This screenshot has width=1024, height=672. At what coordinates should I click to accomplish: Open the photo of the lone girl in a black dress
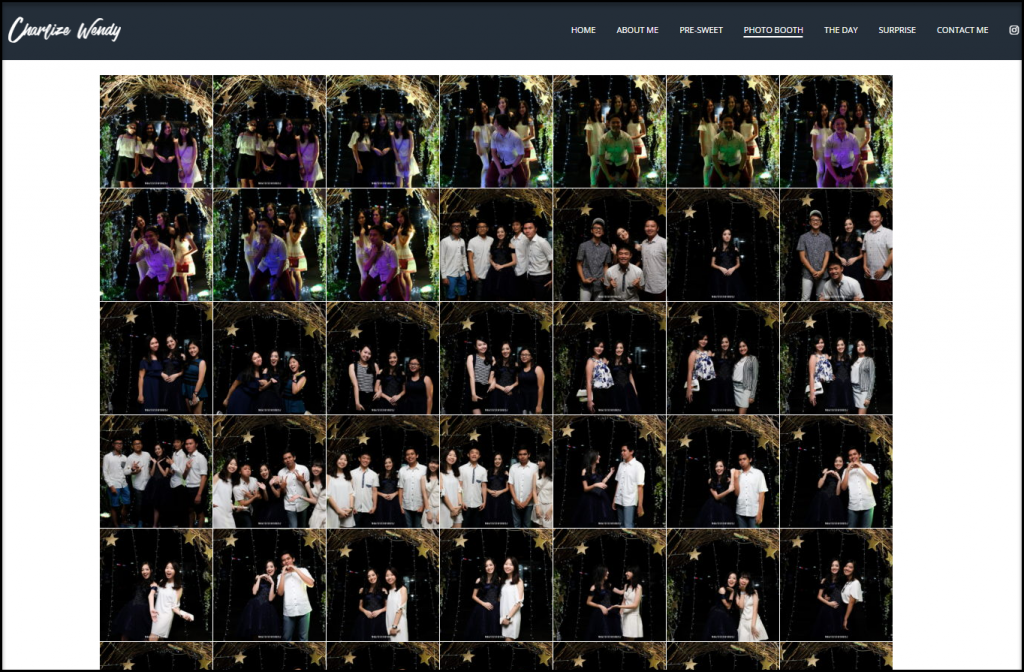pyautogui.click(x=723, y=245)
